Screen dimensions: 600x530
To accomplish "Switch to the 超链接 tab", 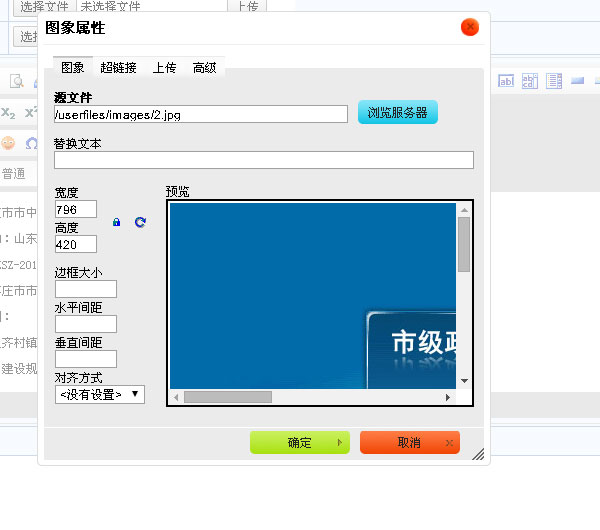I will 118,68.
